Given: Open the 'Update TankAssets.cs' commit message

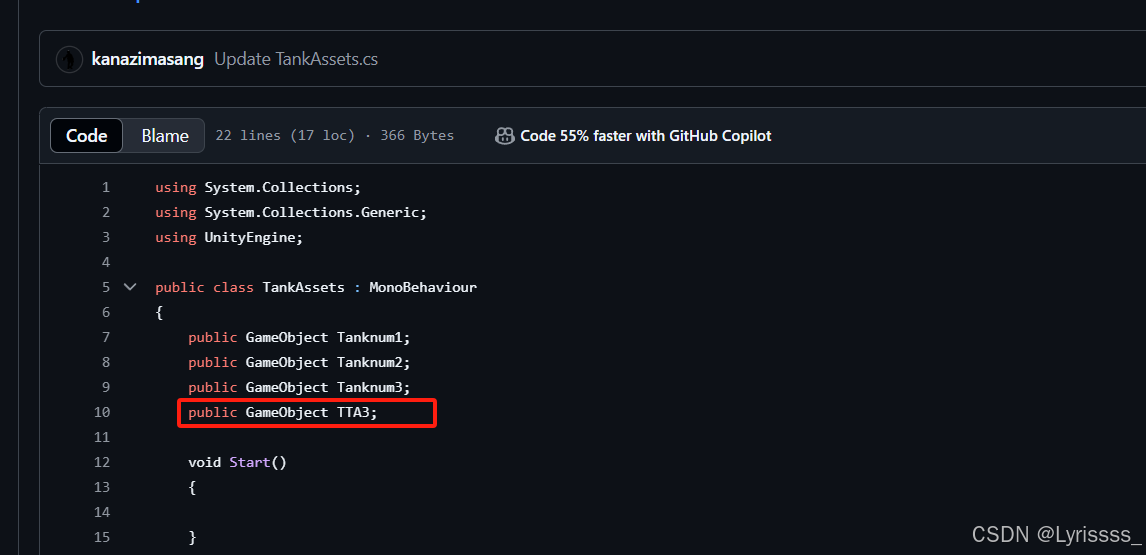Looking at the screenshot, I should pyautogui.click(x=296, y=59).
